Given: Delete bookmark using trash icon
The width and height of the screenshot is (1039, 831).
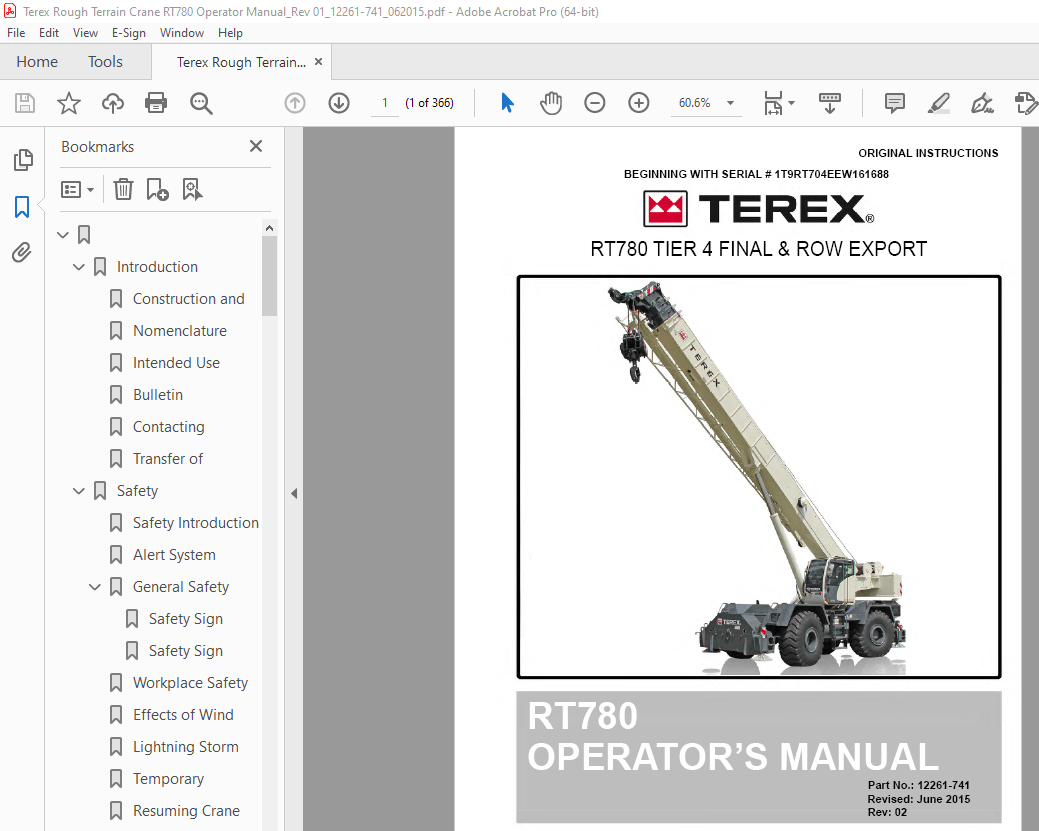Looking at the screenshot, I should coord(122,189).
